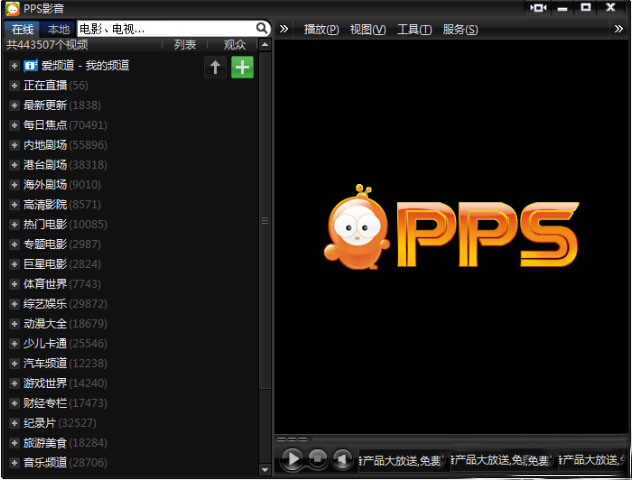Screen dimensions: 632x480
Task: Click the 列表 column header
Action: [x=185, y=45]
